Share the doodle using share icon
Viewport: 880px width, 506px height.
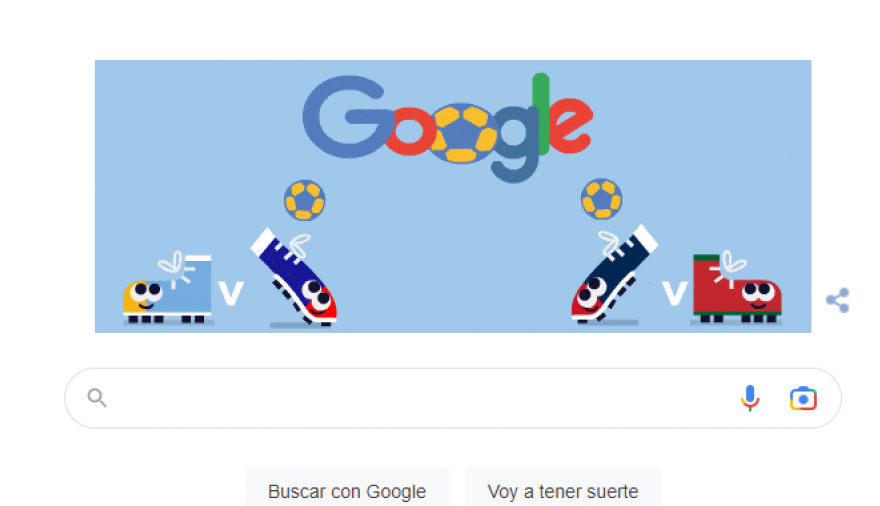click(837, 300)
